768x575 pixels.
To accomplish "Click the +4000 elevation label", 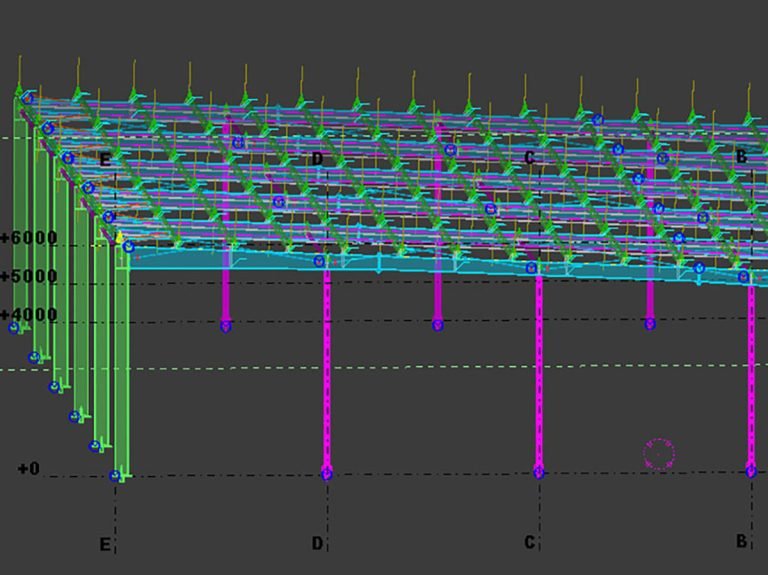I will pyautogui.click(x=29, y=314).
